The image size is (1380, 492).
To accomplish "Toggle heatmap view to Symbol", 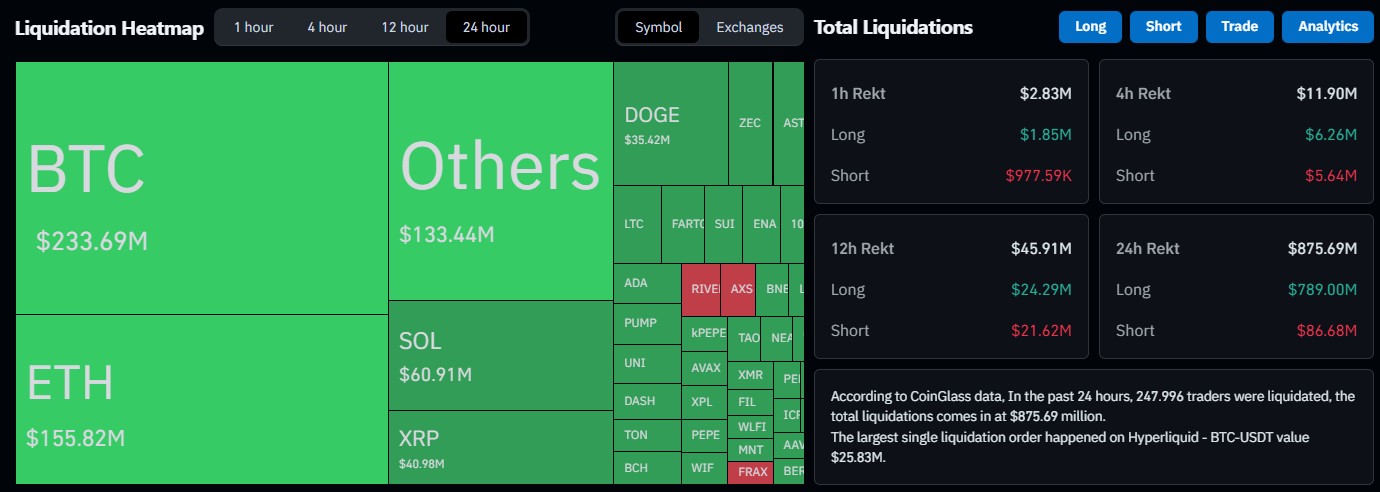I will (x=658, y=27).
